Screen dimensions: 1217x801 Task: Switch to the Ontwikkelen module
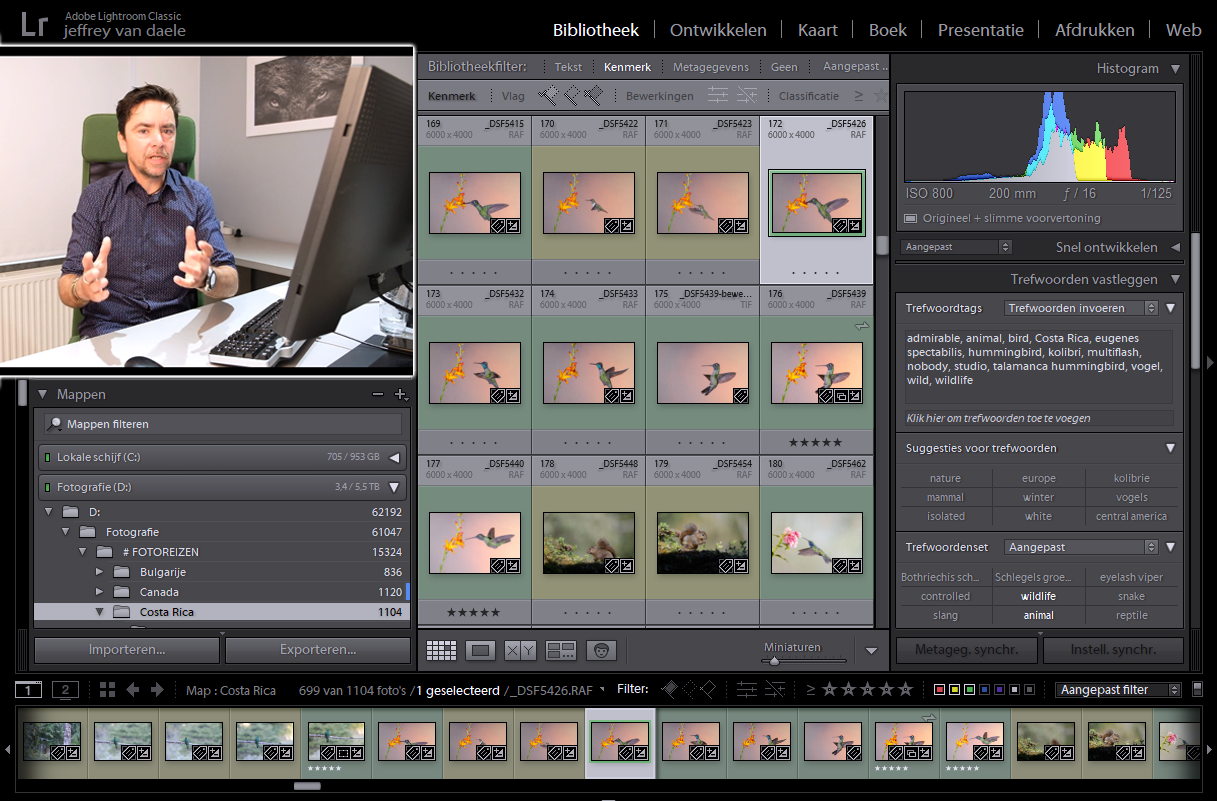click(718, 30)
